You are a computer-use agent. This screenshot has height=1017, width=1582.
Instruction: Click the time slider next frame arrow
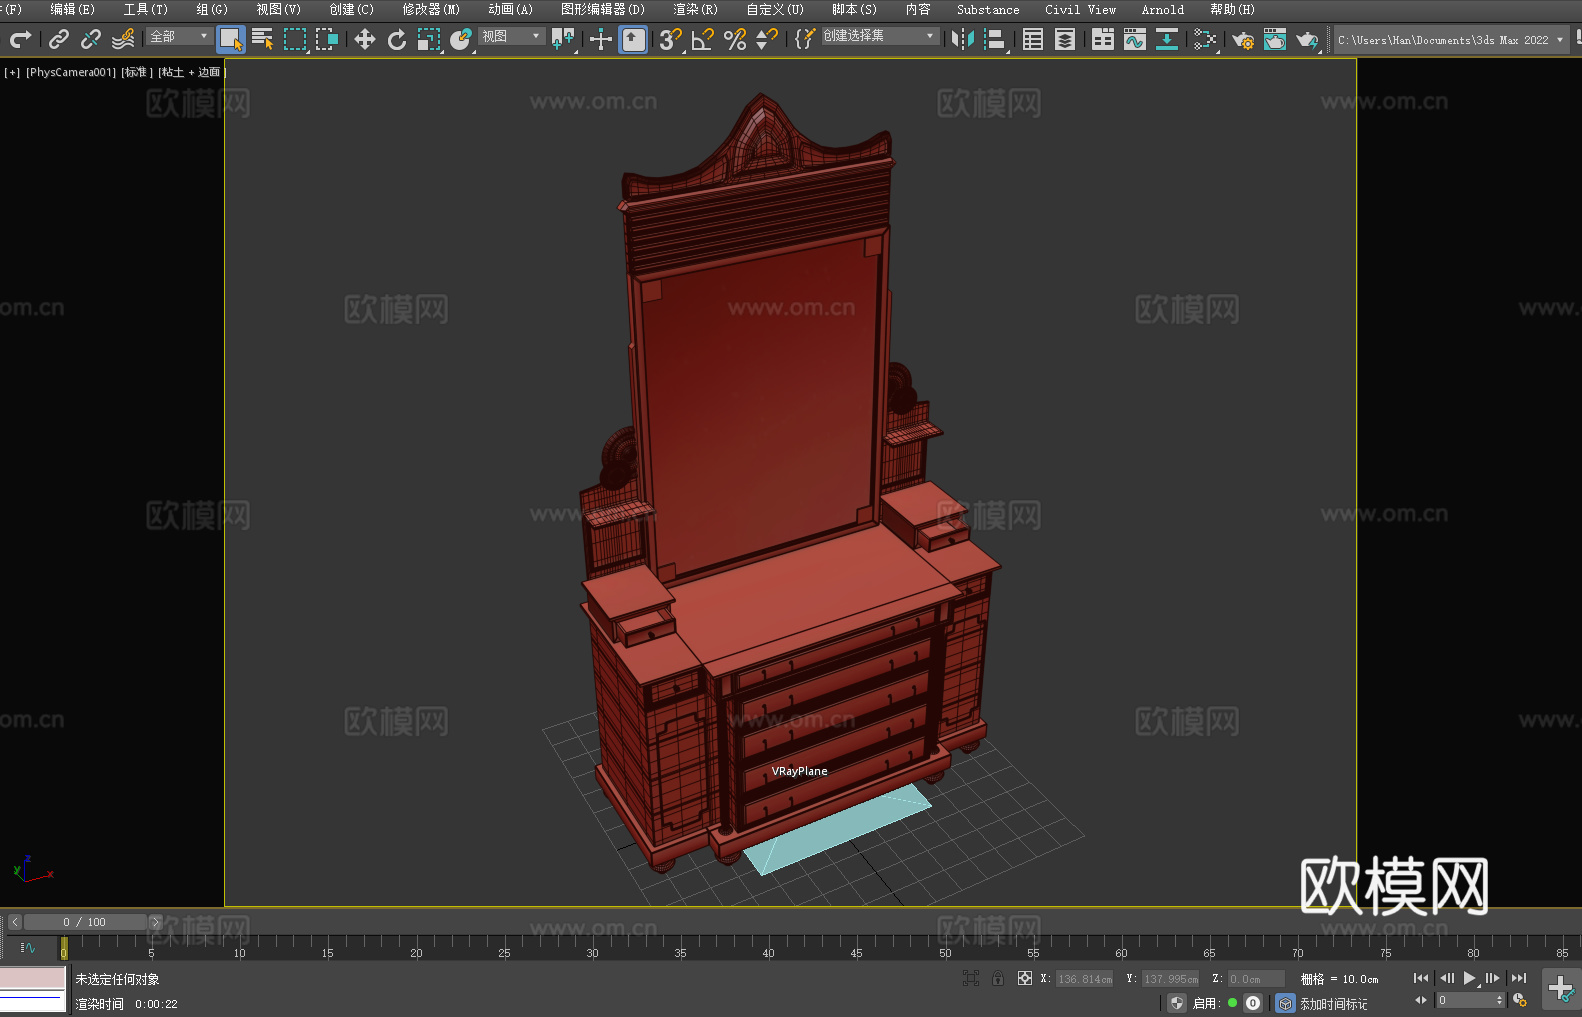155,922
